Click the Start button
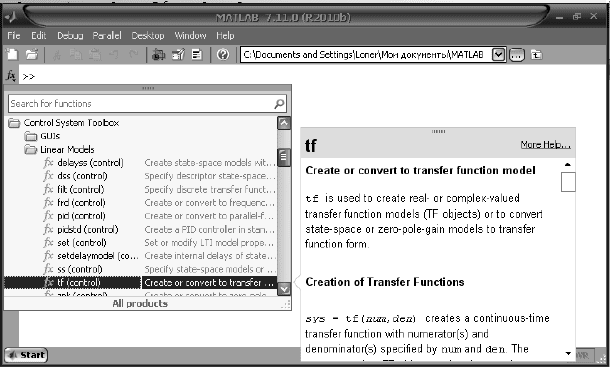This screenshot has width=610, height=367. 26,355
